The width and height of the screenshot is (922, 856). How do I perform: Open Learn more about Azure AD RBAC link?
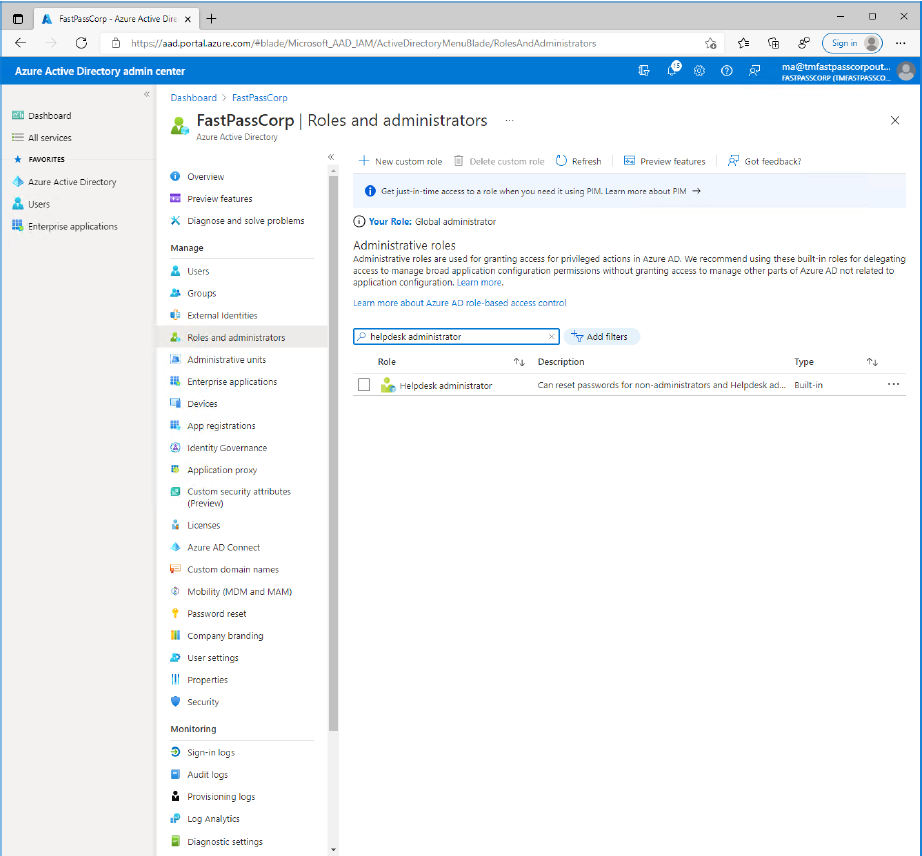click(459, 303)
